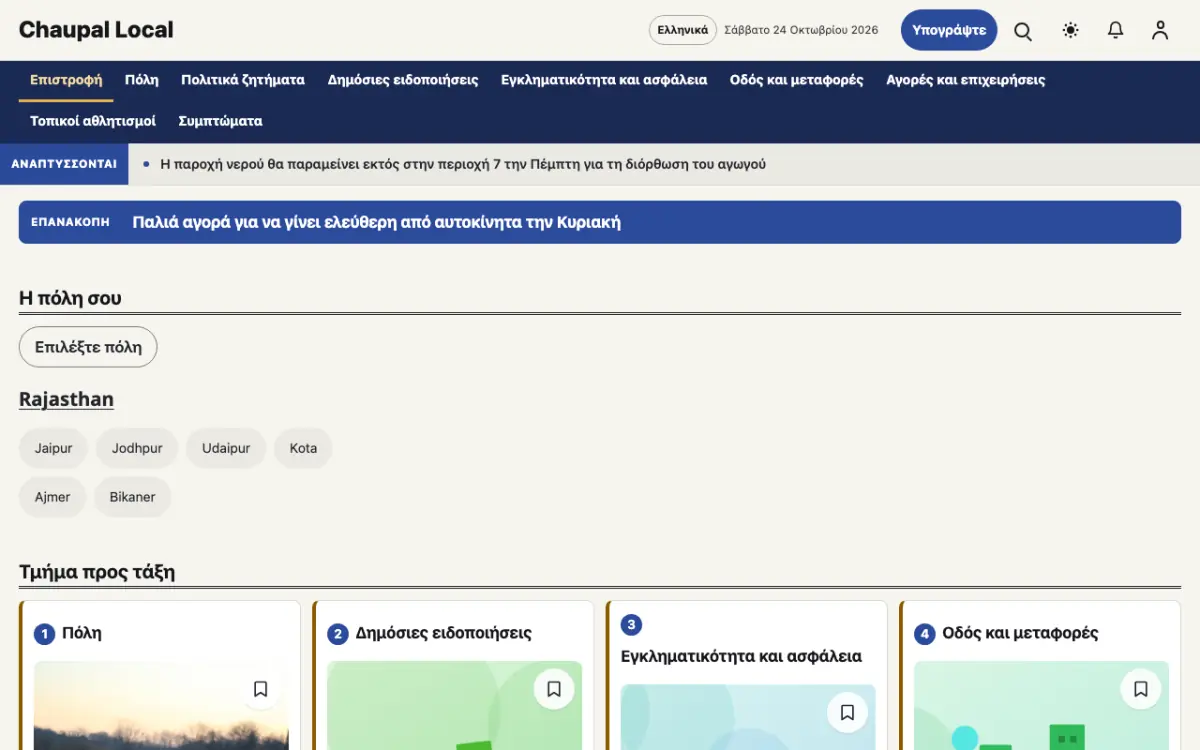Open the Πόλη navigation item

point(142,80)
